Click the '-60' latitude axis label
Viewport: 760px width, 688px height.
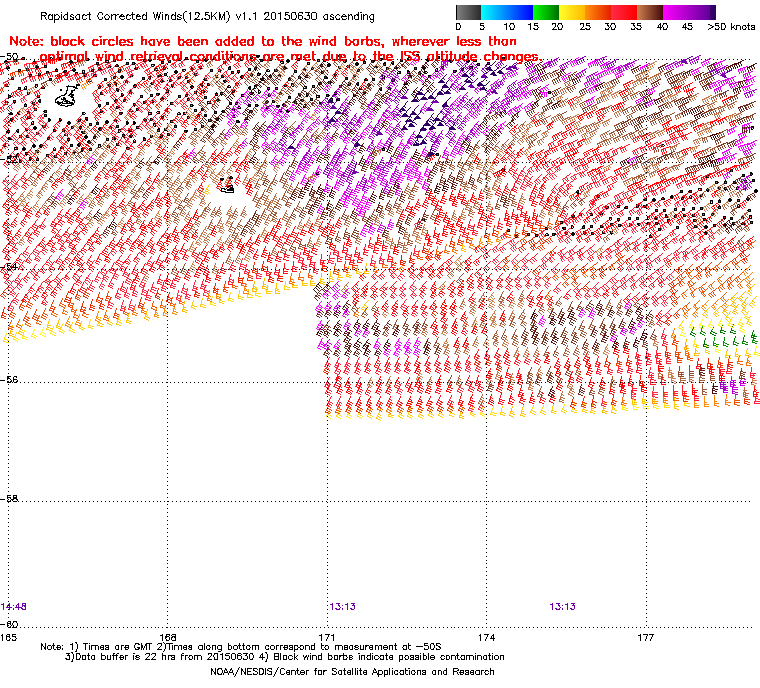click(x=10, y=624)
